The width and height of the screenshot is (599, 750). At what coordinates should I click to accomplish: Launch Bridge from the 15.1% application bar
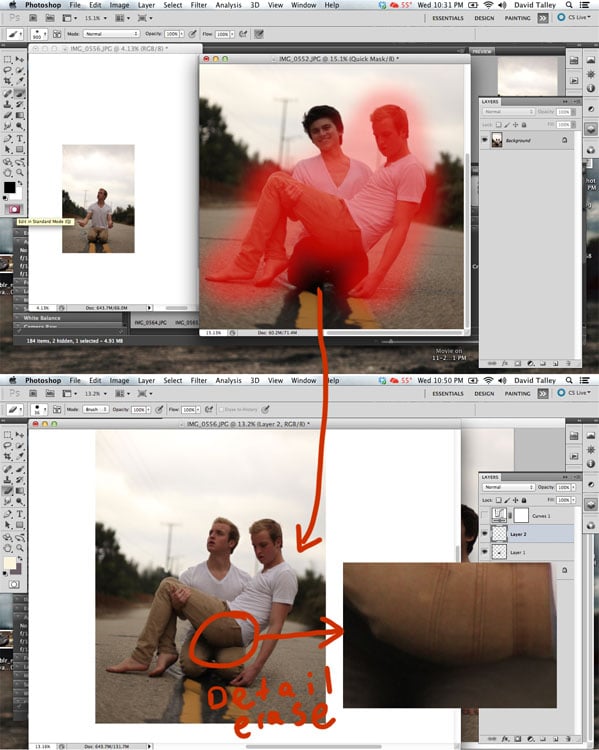33,18
